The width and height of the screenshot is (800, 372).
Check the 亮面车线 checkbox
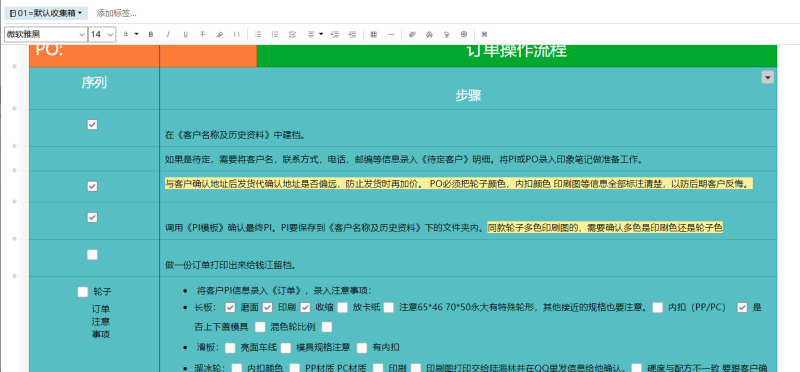point(230,348)
